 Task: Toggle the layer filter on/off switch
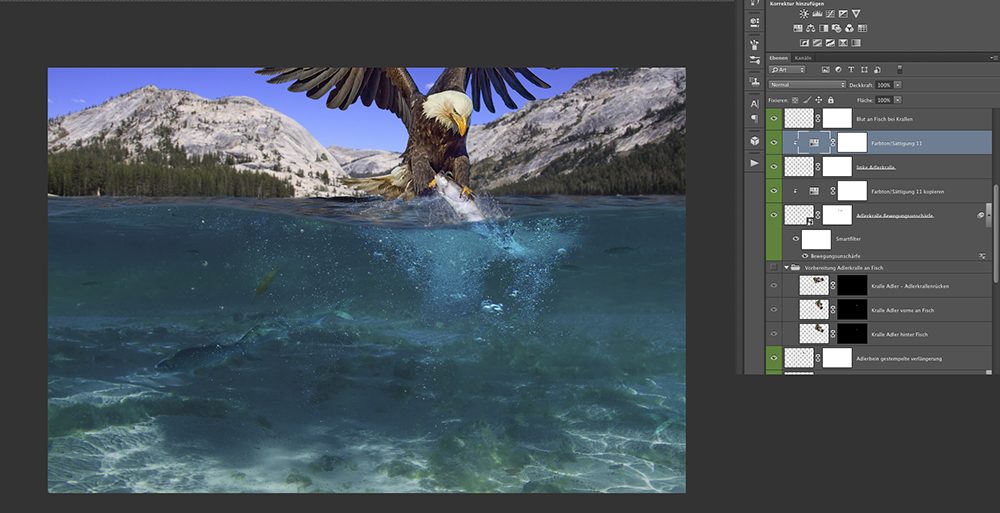coord(899,70)
